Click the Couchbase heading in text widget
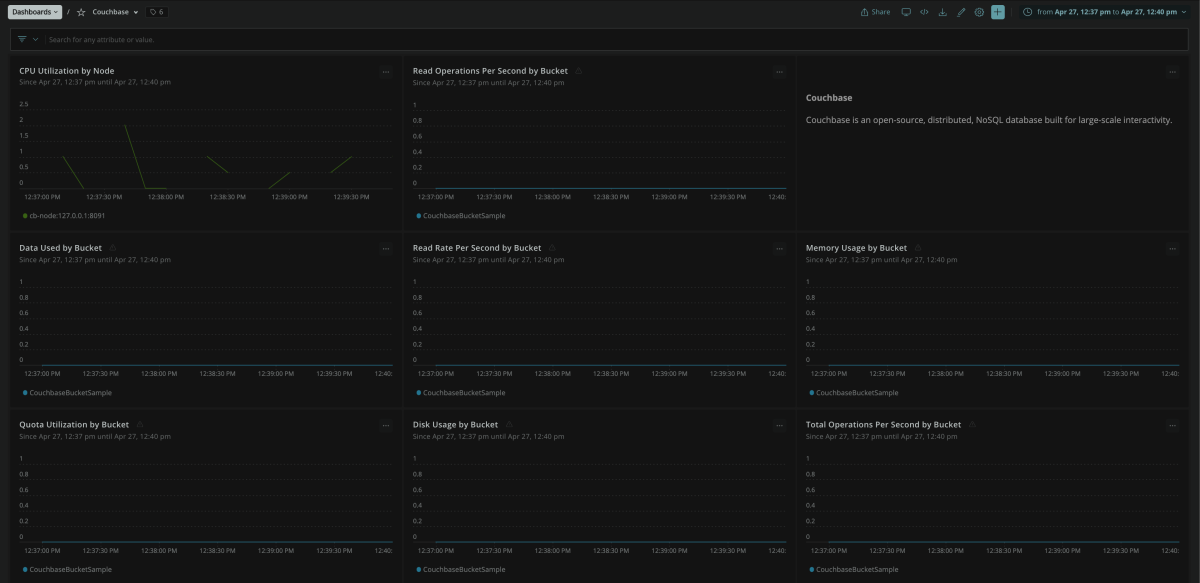 tap(829, 98)
